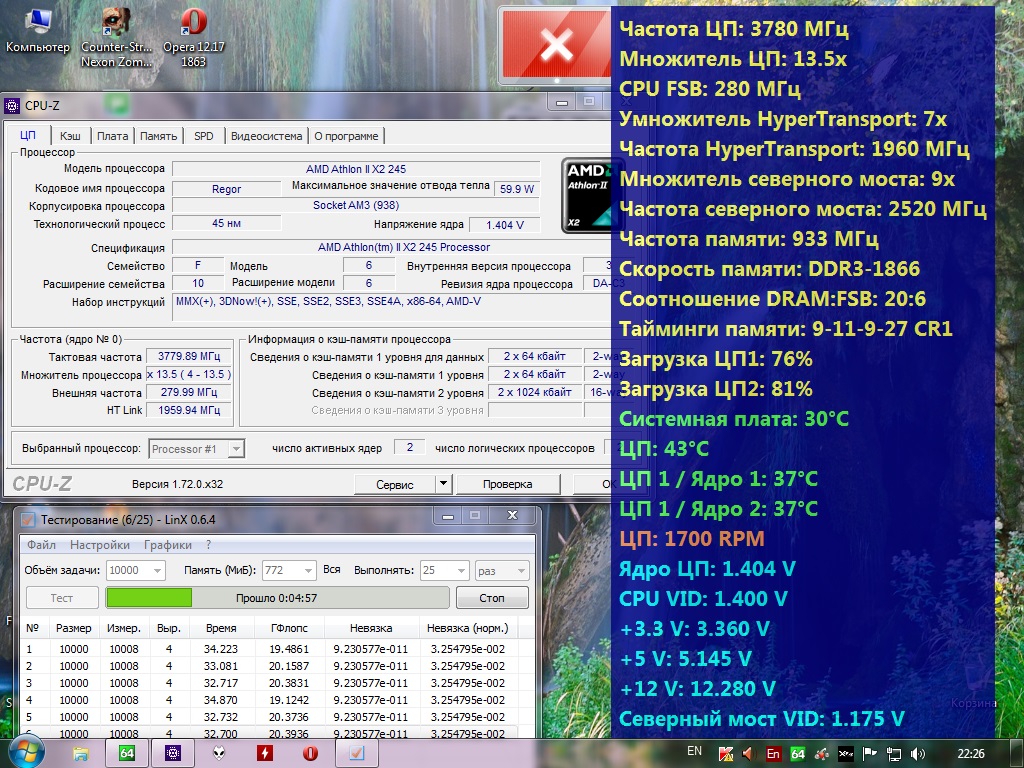Click the Вся memory button
This screenshot has width=1024, height=768.
(x=332, y=569)
